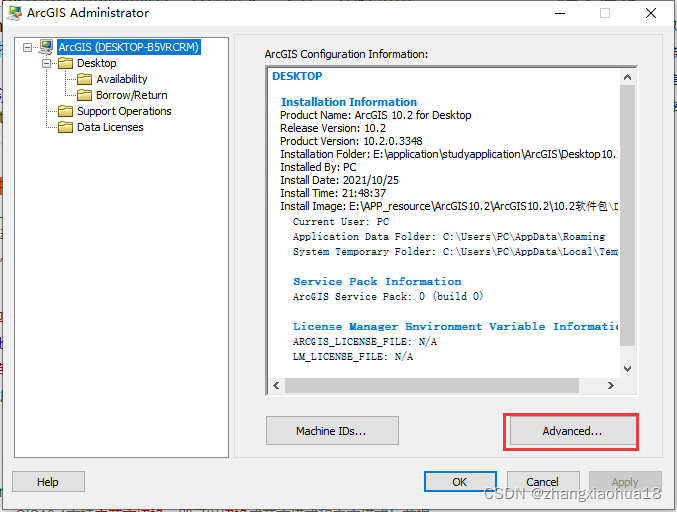Image resolution: width=677 pixels, height=512 pixels.
Task: Click the Availability folder icon
Action: coord(84,79)
